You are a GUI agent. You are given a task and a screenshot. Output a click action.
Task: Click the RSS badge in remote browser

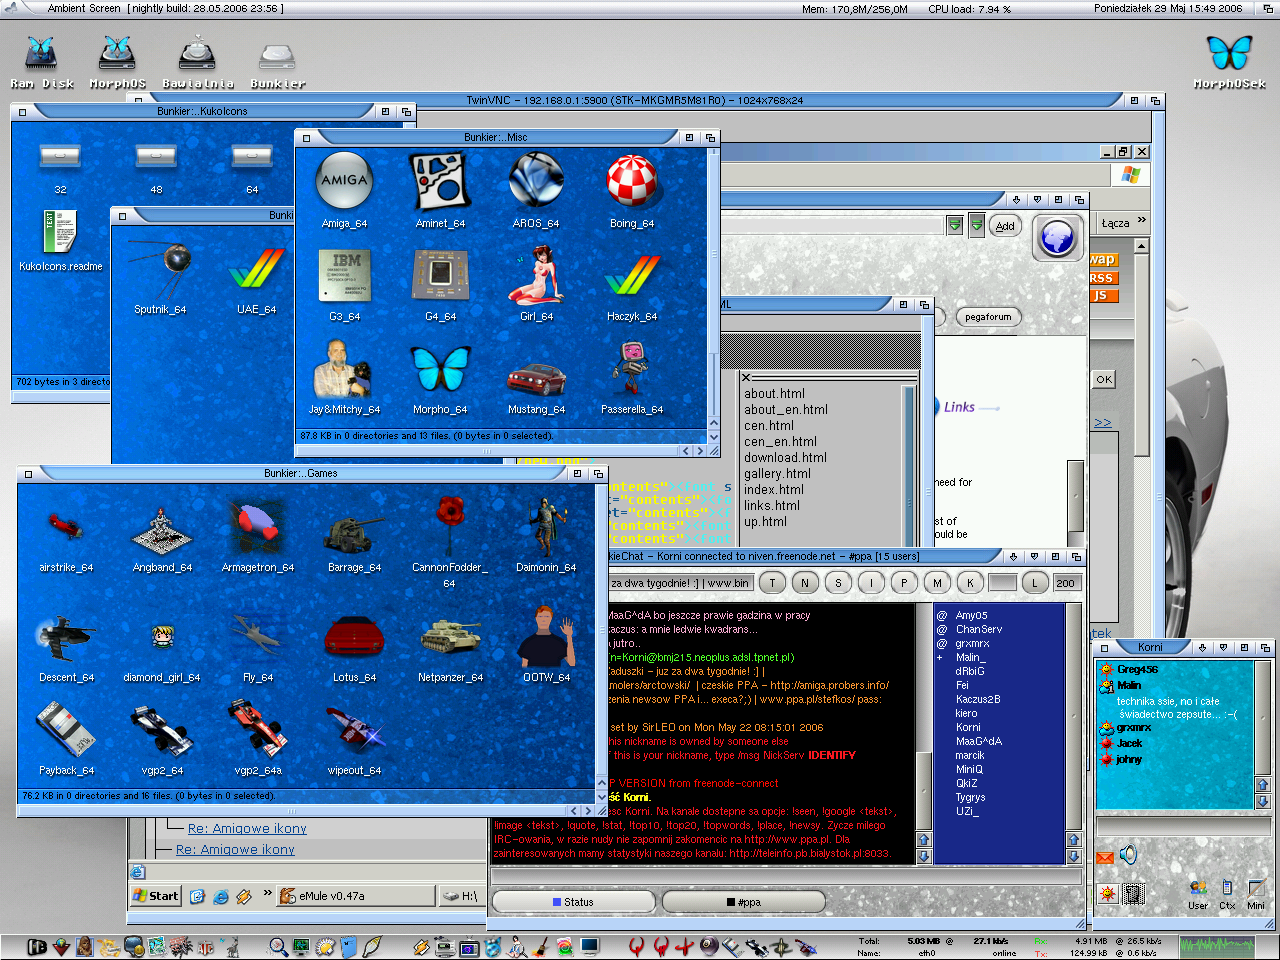tap(1102, 278)
